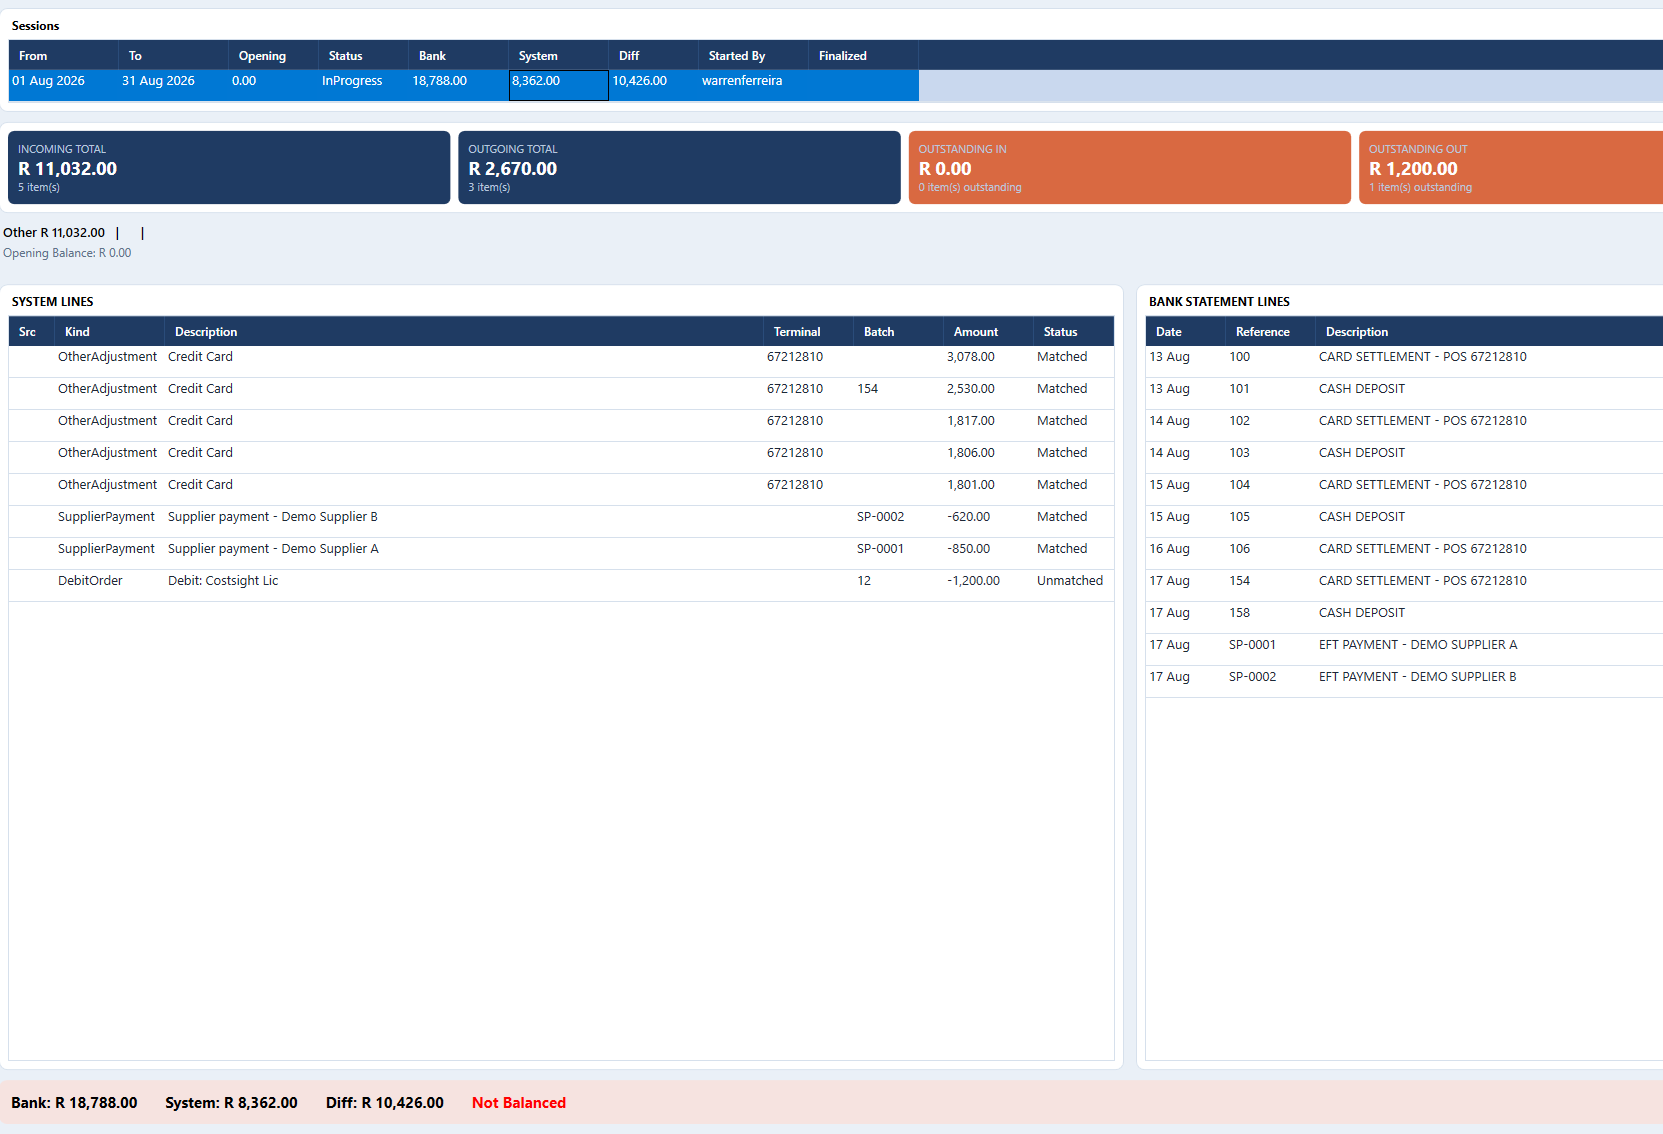Click the Amount column header

[988, 332]
